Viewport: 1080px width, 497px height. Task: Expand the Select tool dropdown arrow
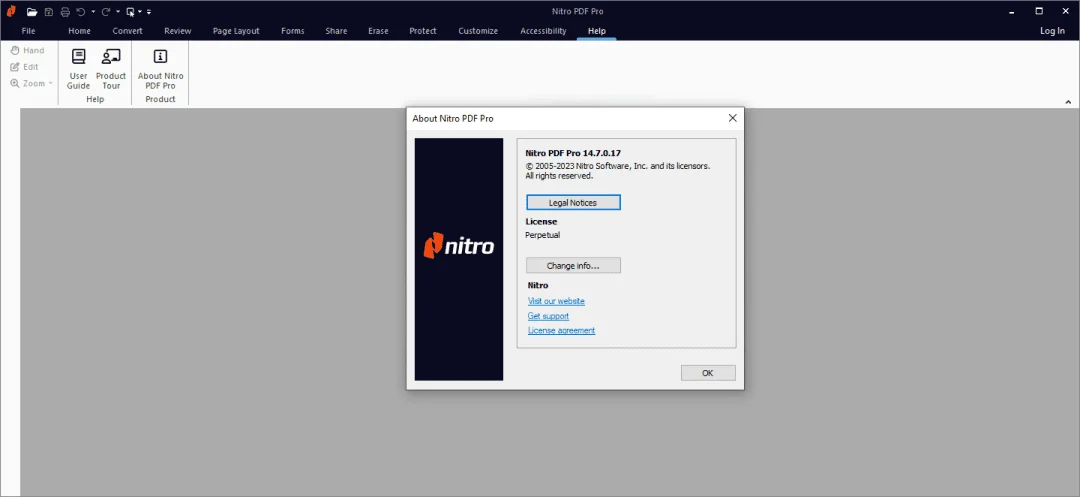(x=140, y=12)
